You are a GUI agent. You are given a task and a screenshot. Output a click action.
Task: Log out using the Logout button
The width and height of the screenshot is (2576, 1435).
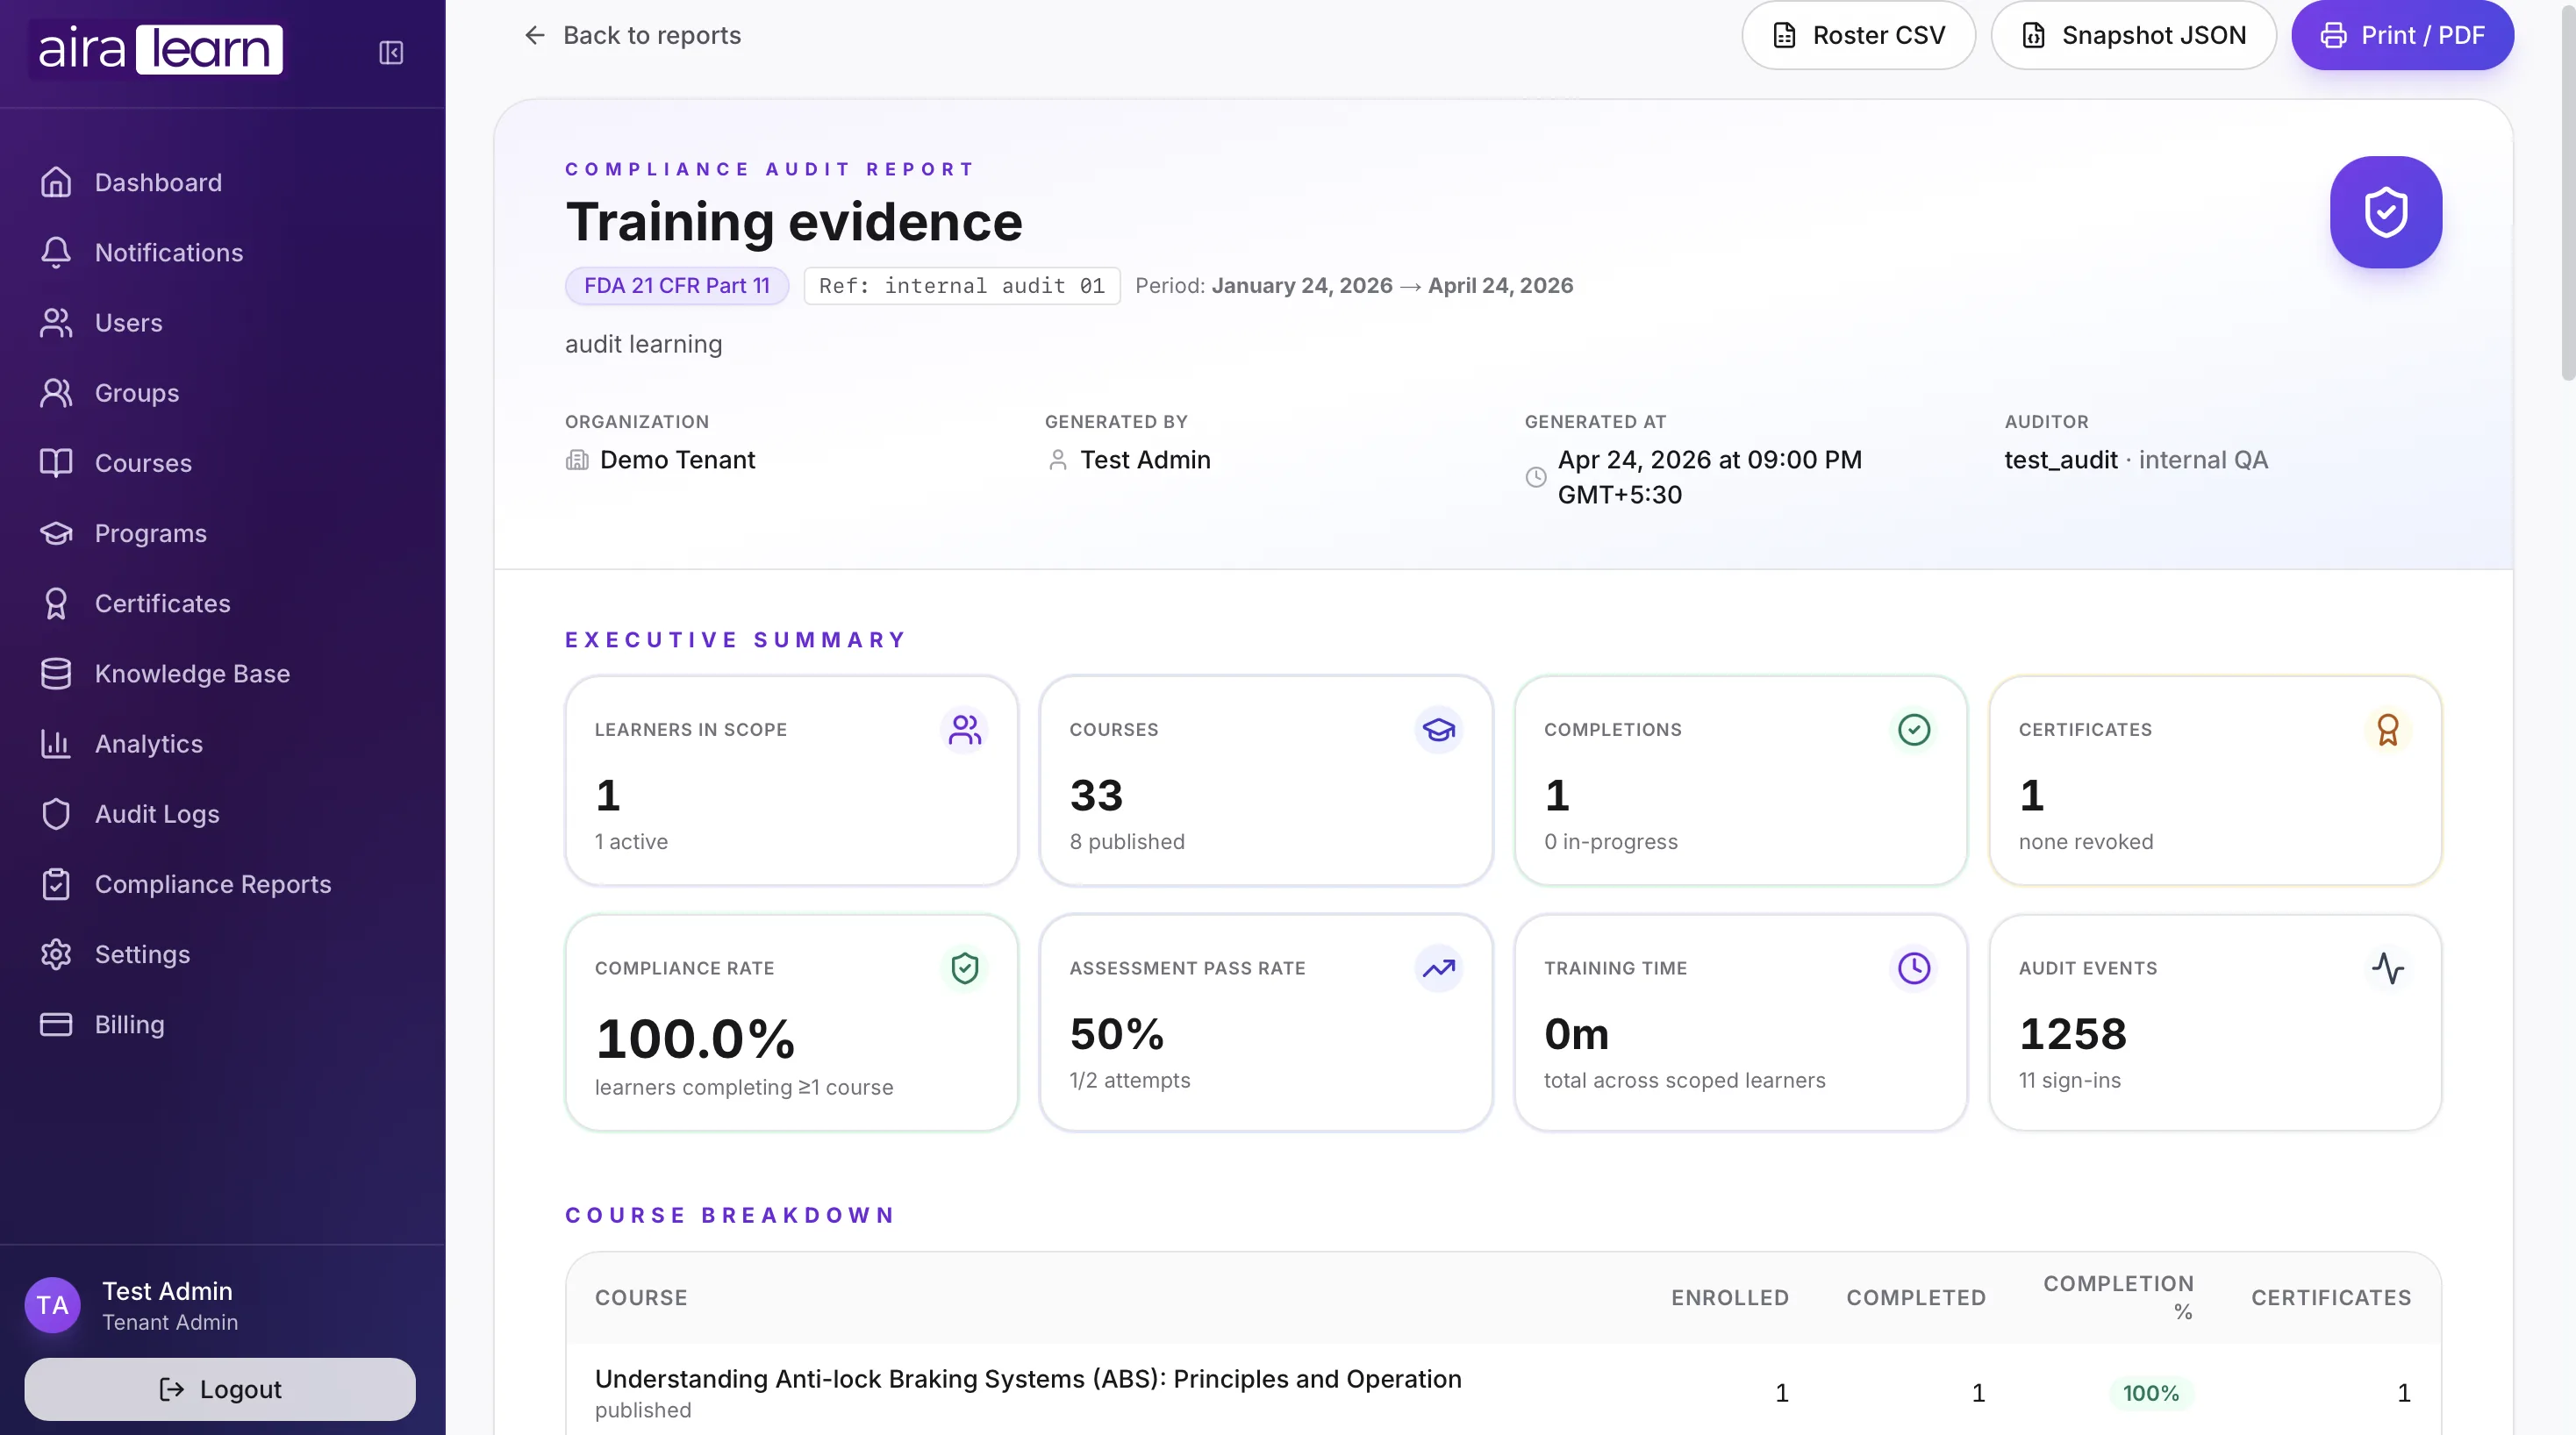pyautogui.click(x=220, y=1389)
